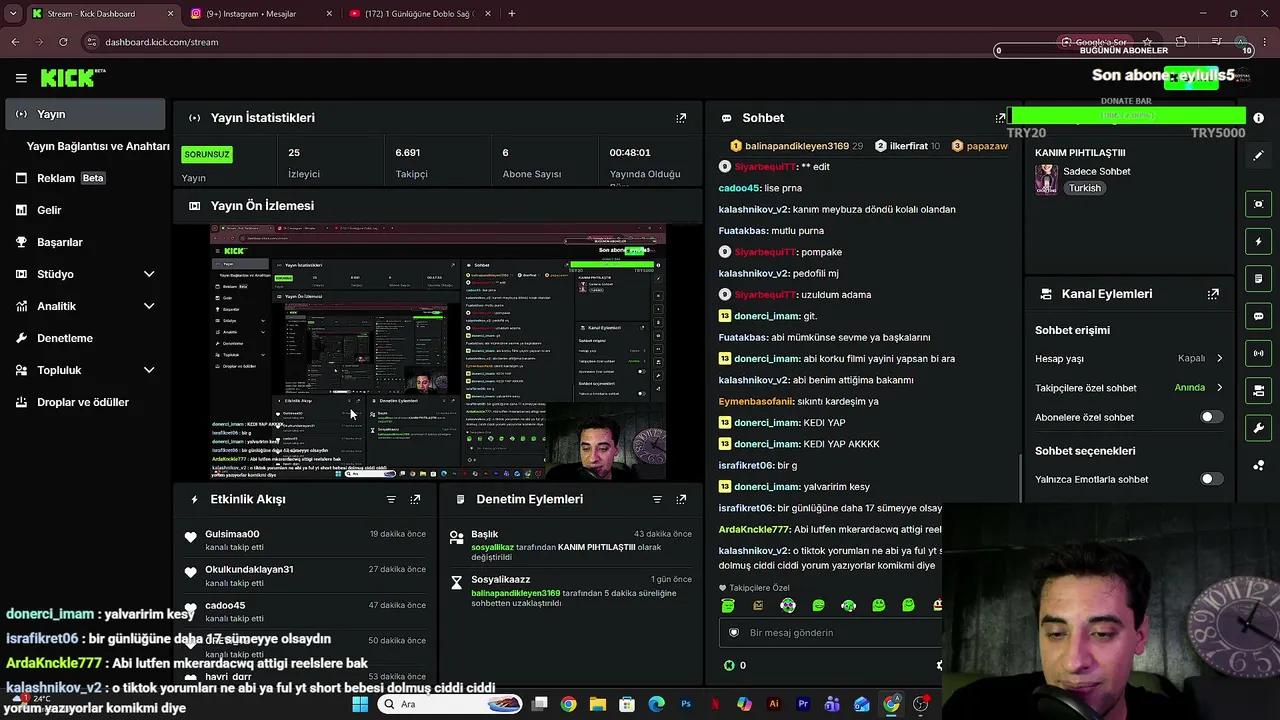Open chat settings gear icon
The width and height of the screenshot is (1280, 720).
click(x=939, y=665)
